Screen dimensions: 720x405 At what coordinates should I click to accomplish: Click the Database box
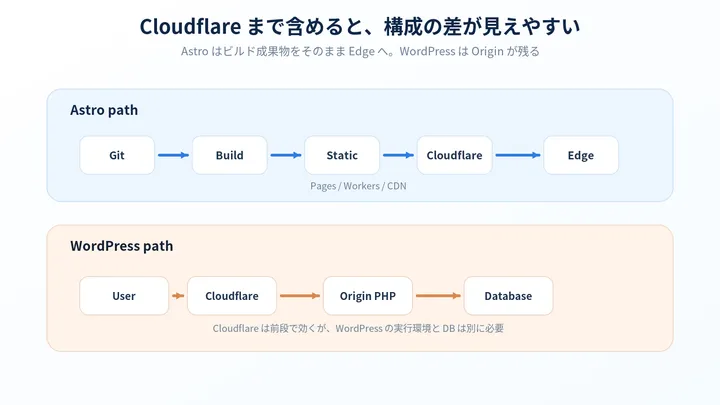[508, 296]
